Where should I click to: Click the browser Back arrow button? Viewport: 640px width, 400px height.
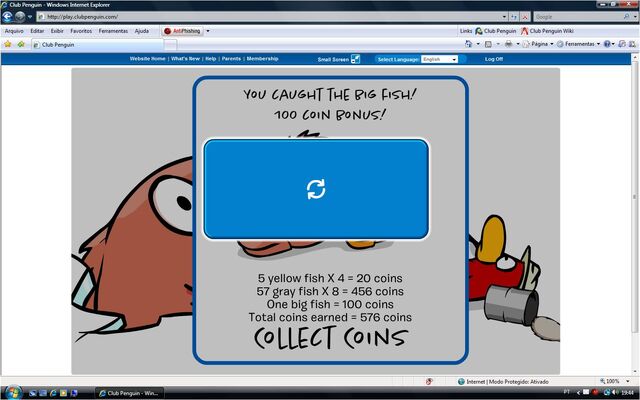(x=7, y=17)
